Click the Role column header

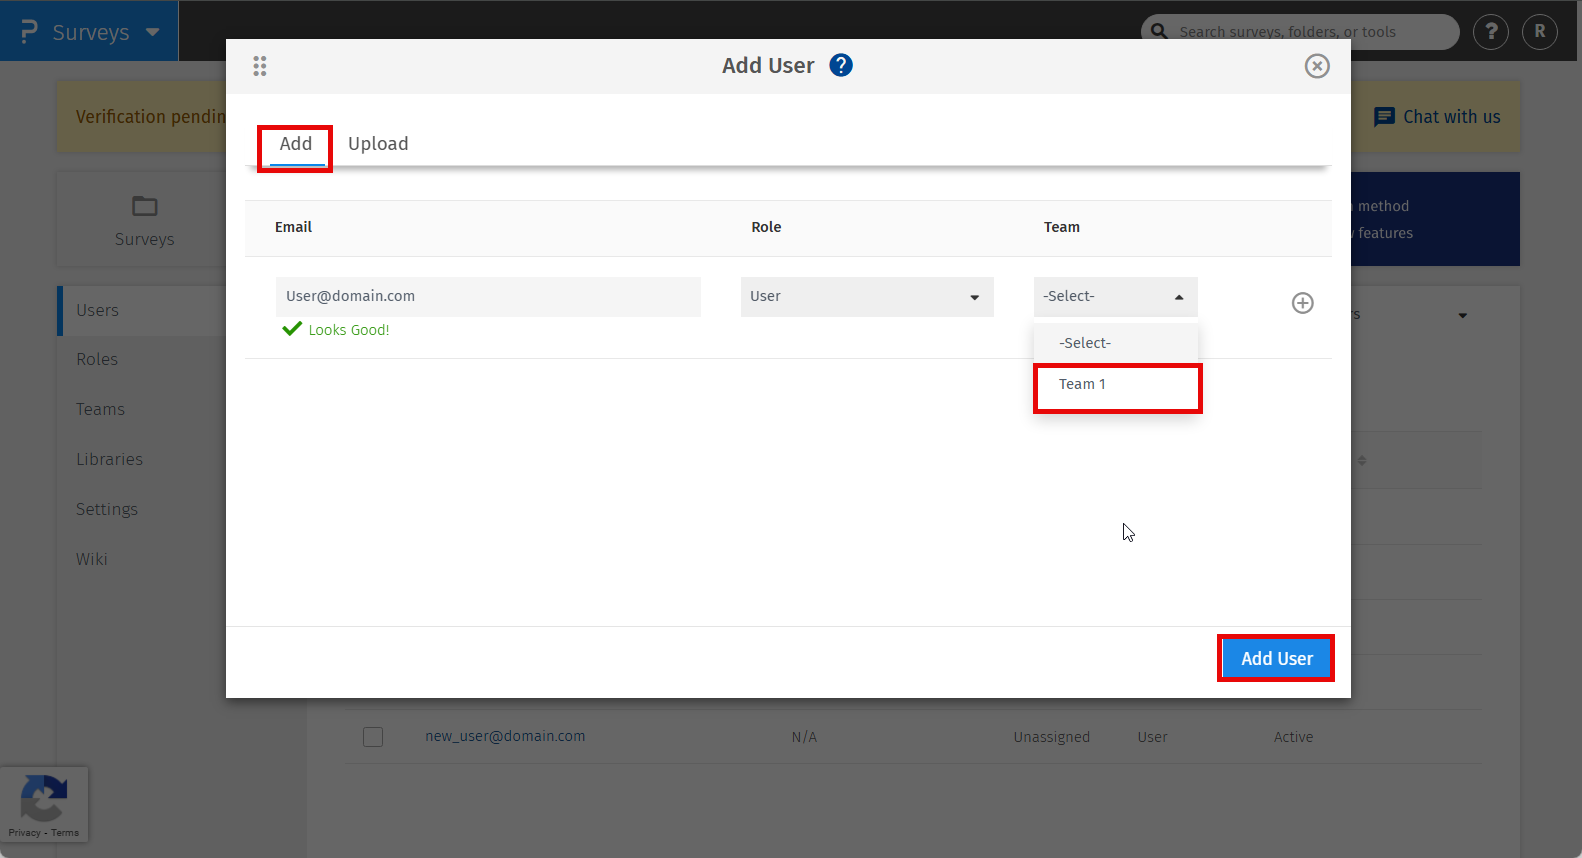tap(767, 227)
